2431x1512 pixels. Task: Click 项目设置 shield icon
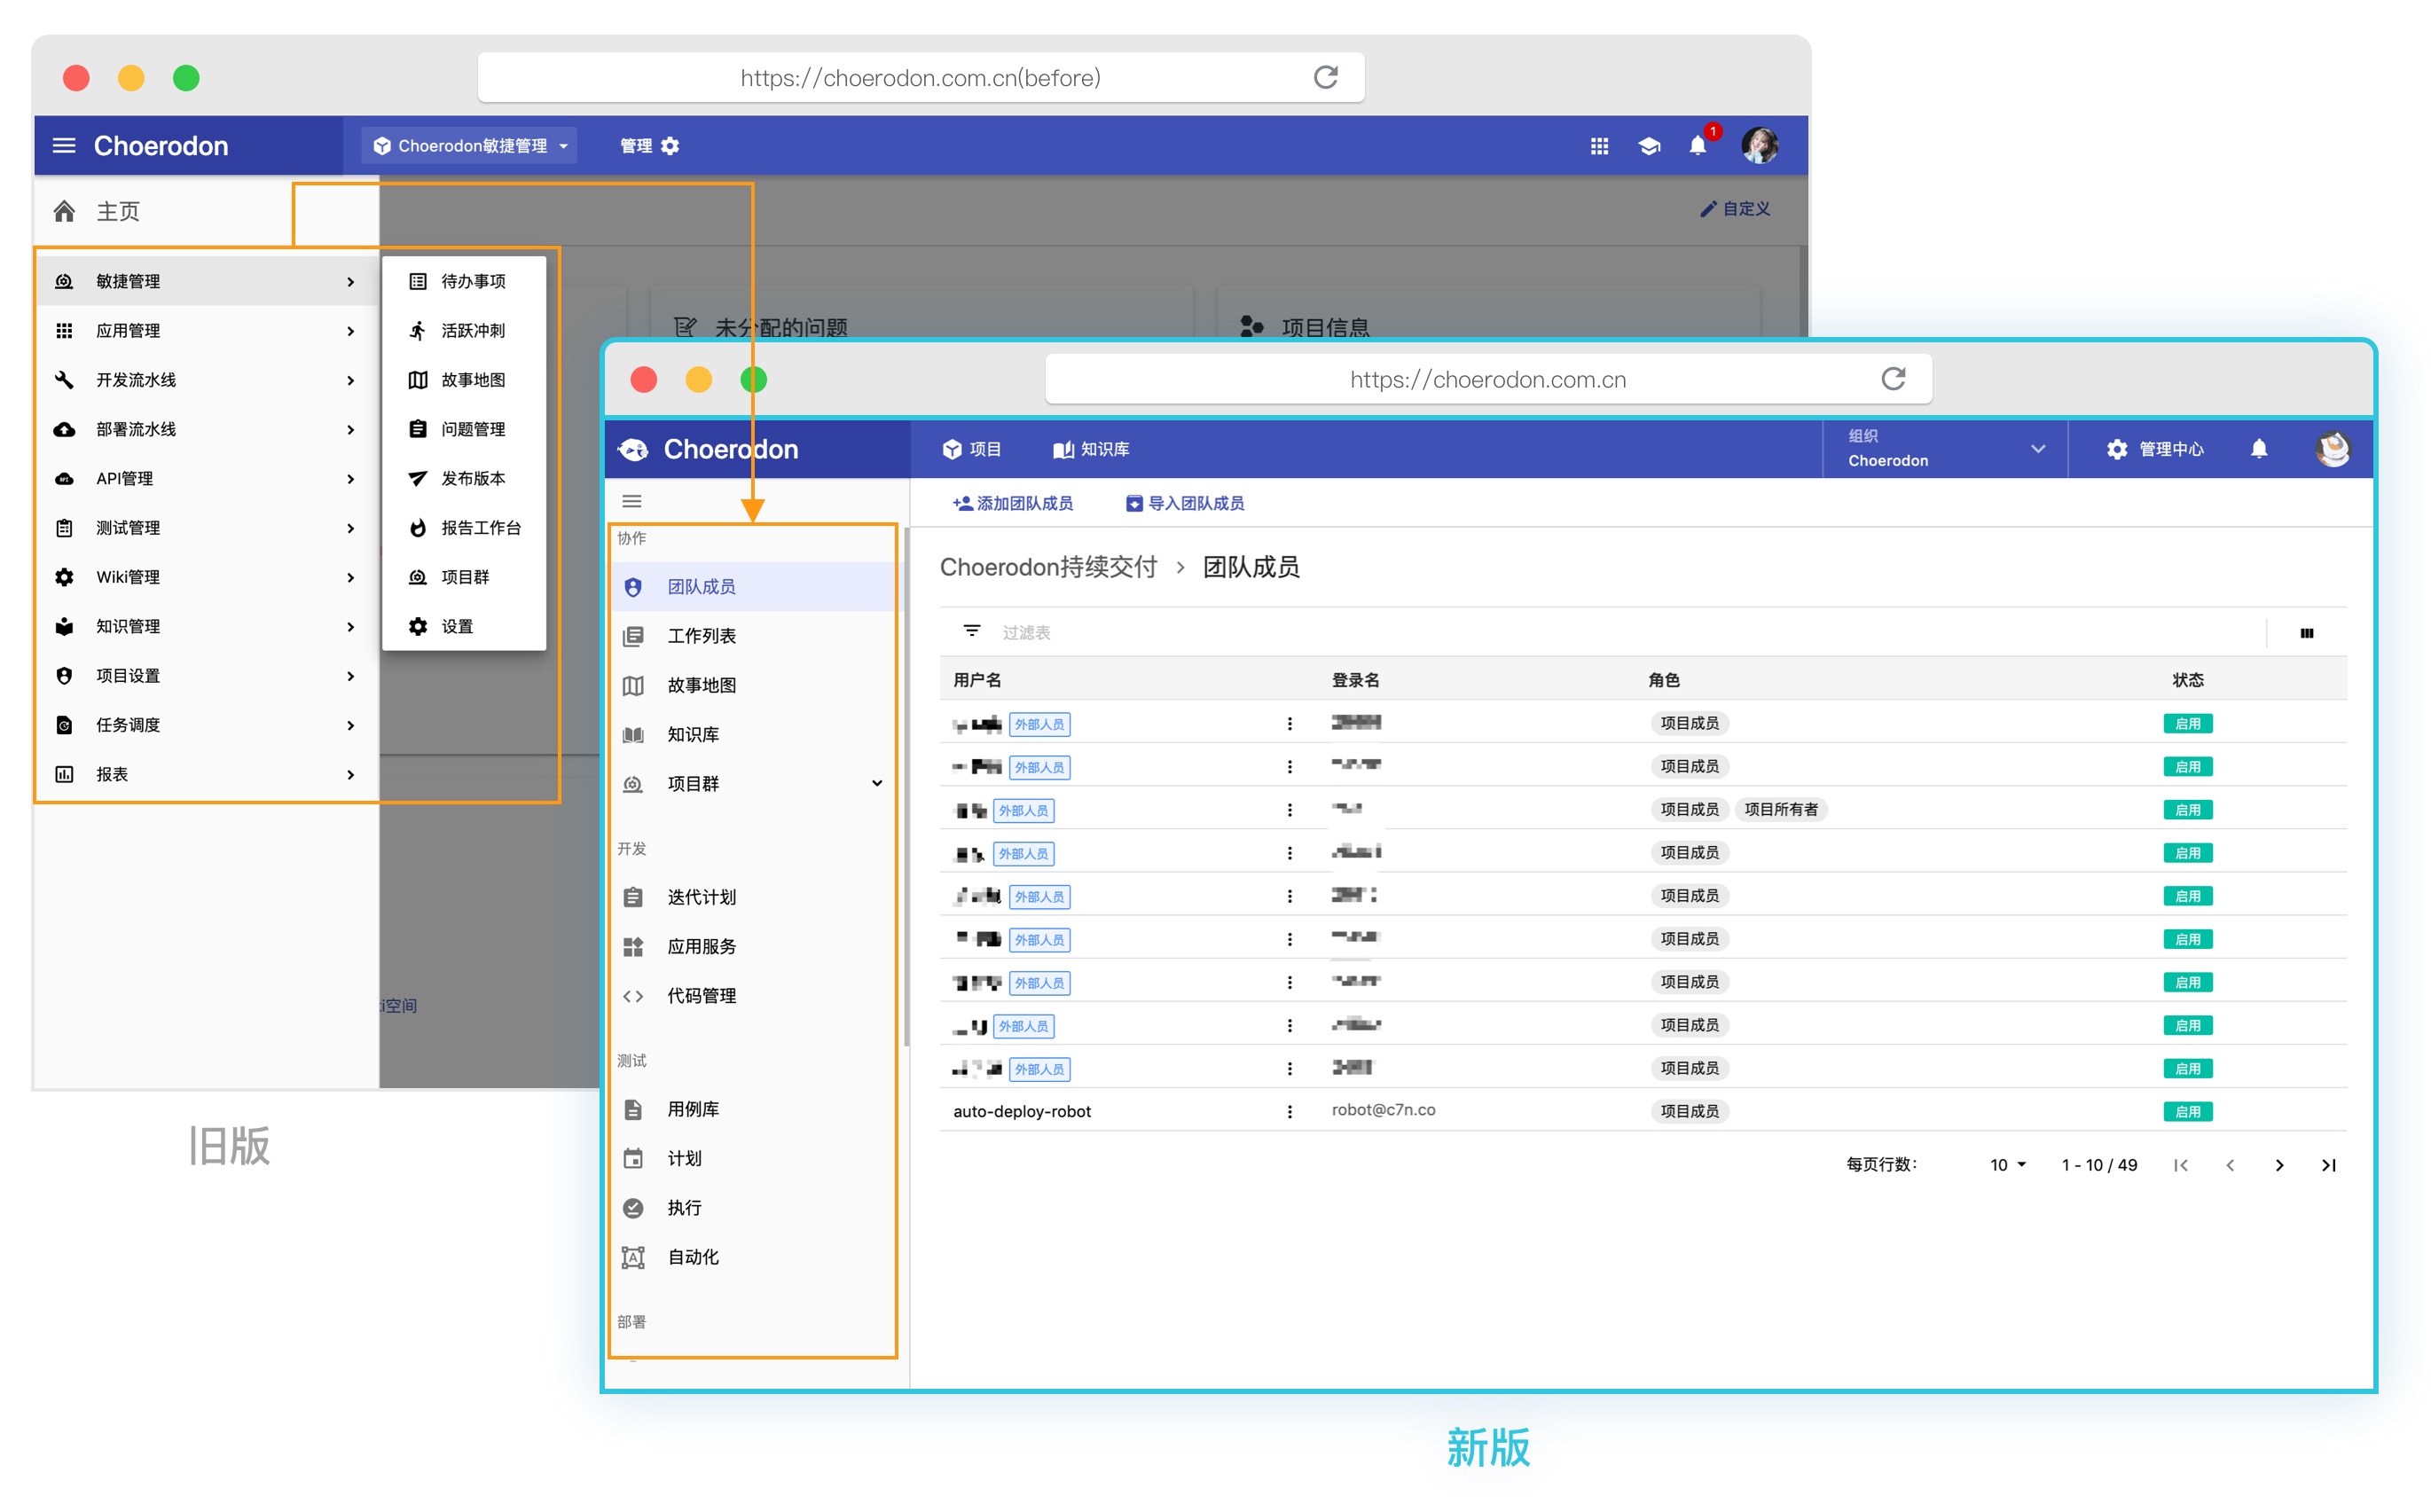(x=64, y=676)
